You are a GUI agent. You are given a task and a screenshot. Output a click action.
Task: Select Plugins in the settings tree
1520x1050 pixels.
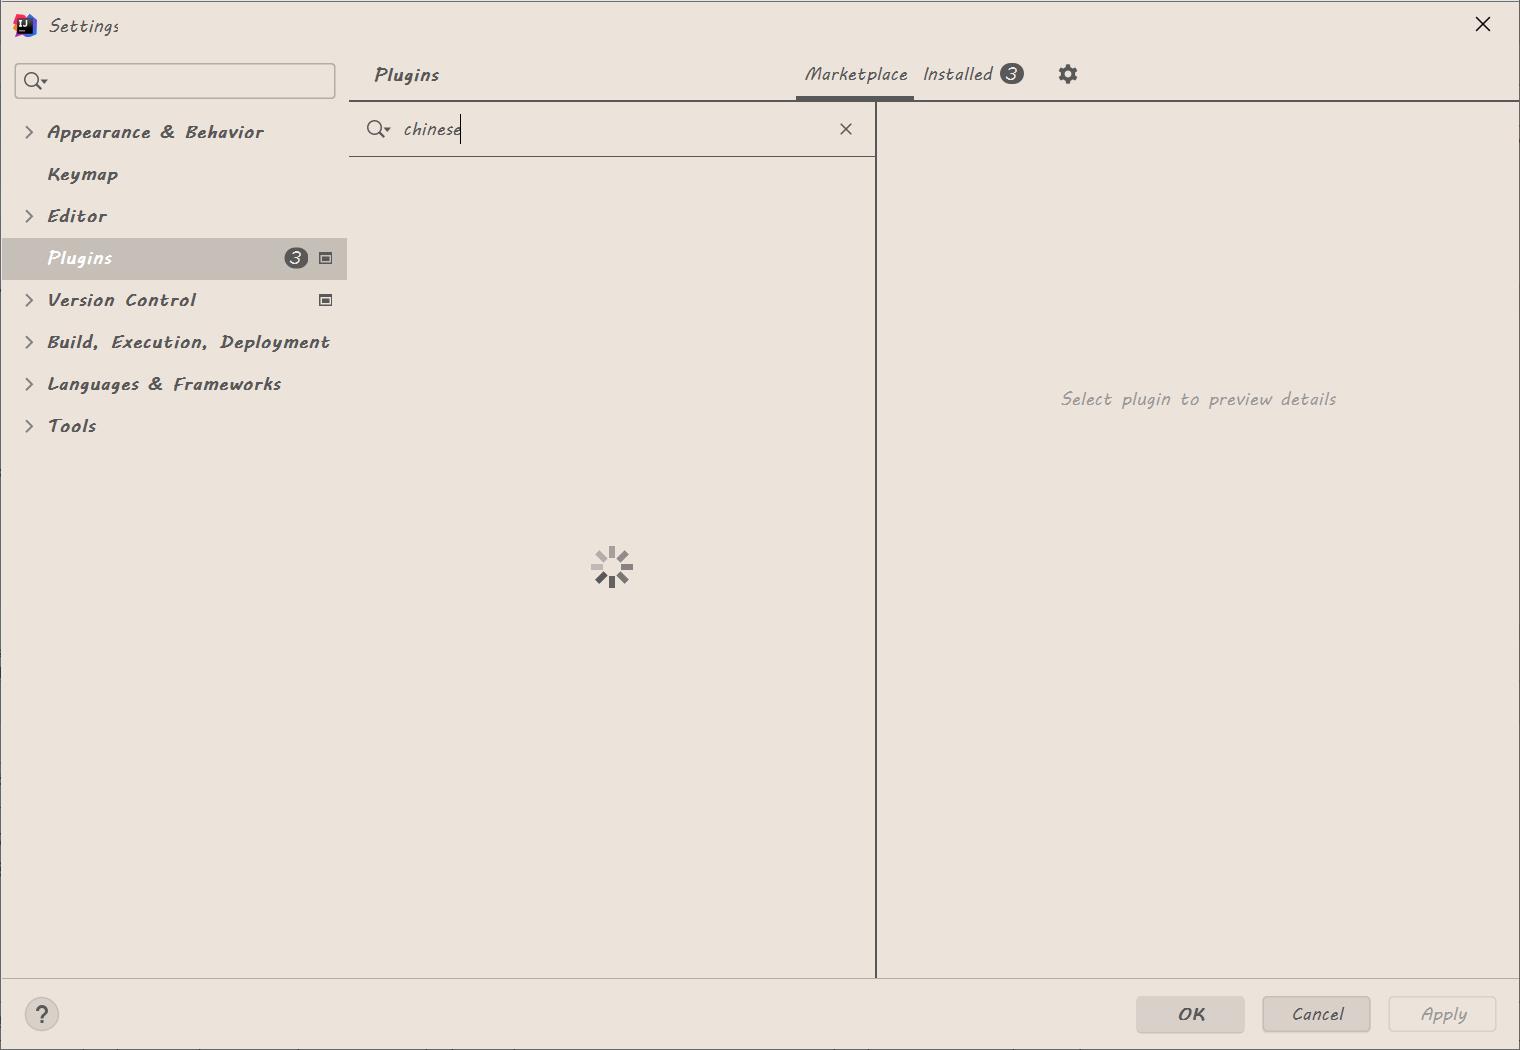point(174,258)
